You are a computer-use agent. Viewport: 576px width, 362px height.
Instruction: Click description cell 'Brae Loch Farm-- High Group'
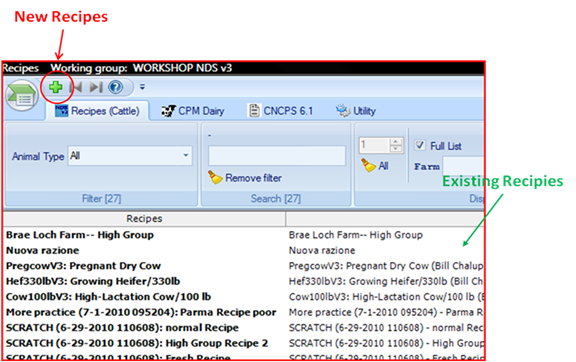point(356,235)
